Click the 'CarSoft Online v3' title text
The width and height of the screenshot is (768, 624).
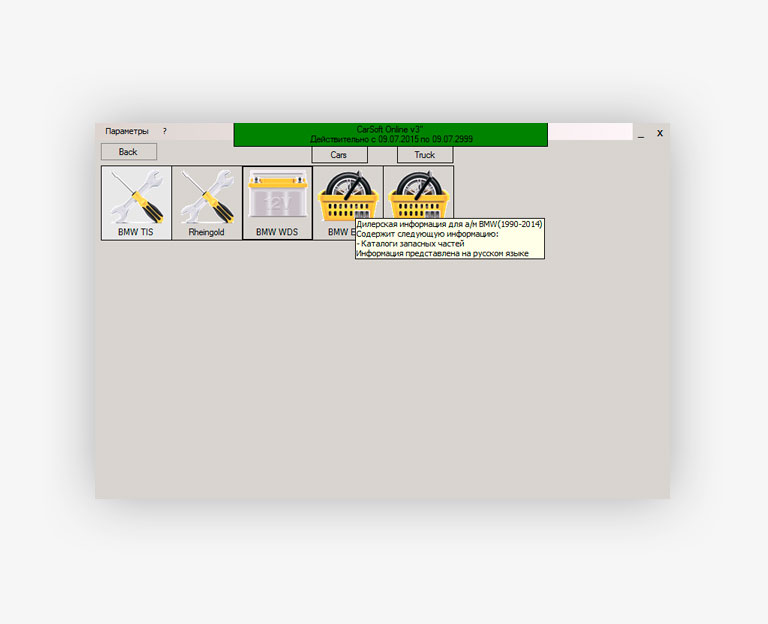coord(390,129)
